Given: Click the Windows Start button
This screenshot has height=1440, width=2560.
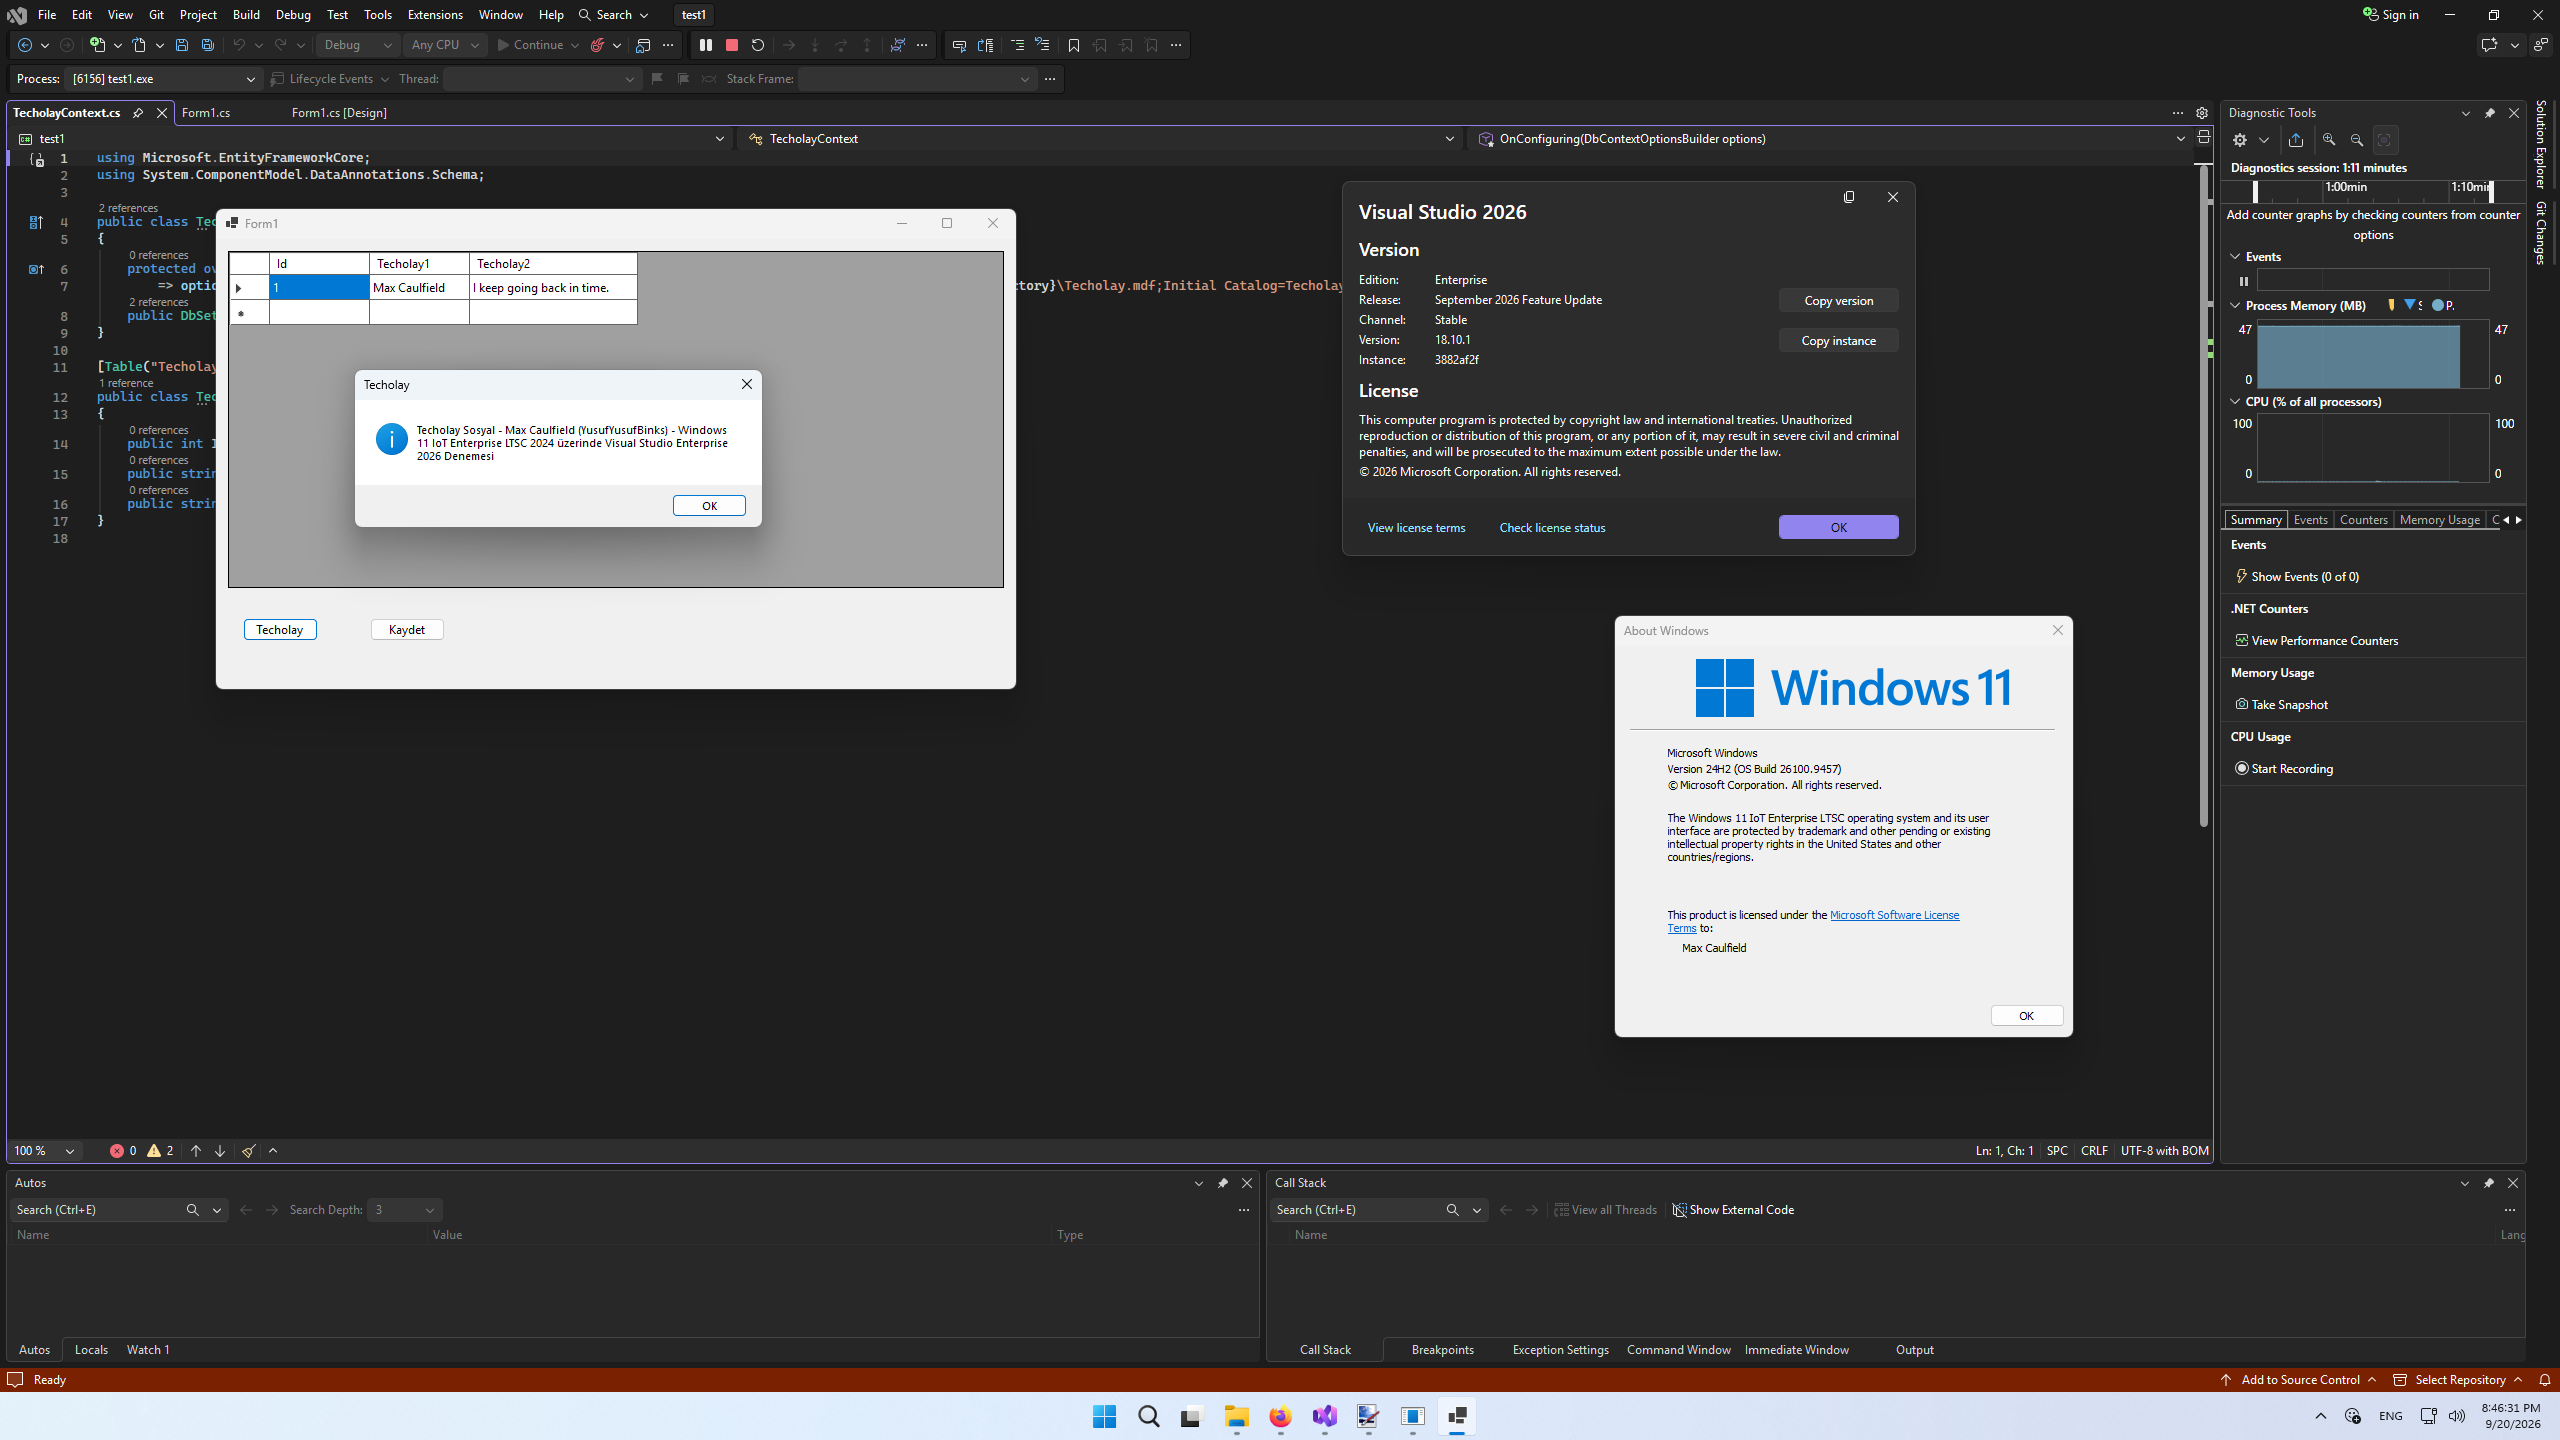Looking at the screenshot, I should 1105,1416.
